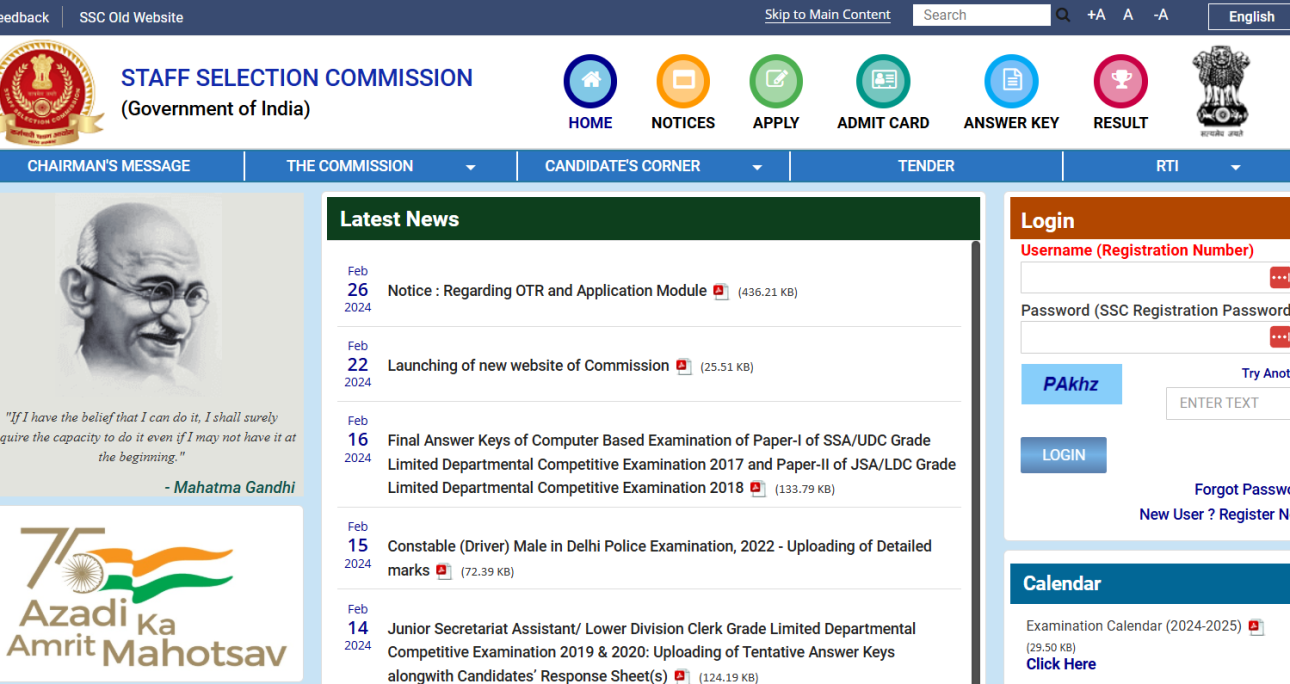Click the SSC logo emblem
The image size is (1290, 684).
pos(50,92)
